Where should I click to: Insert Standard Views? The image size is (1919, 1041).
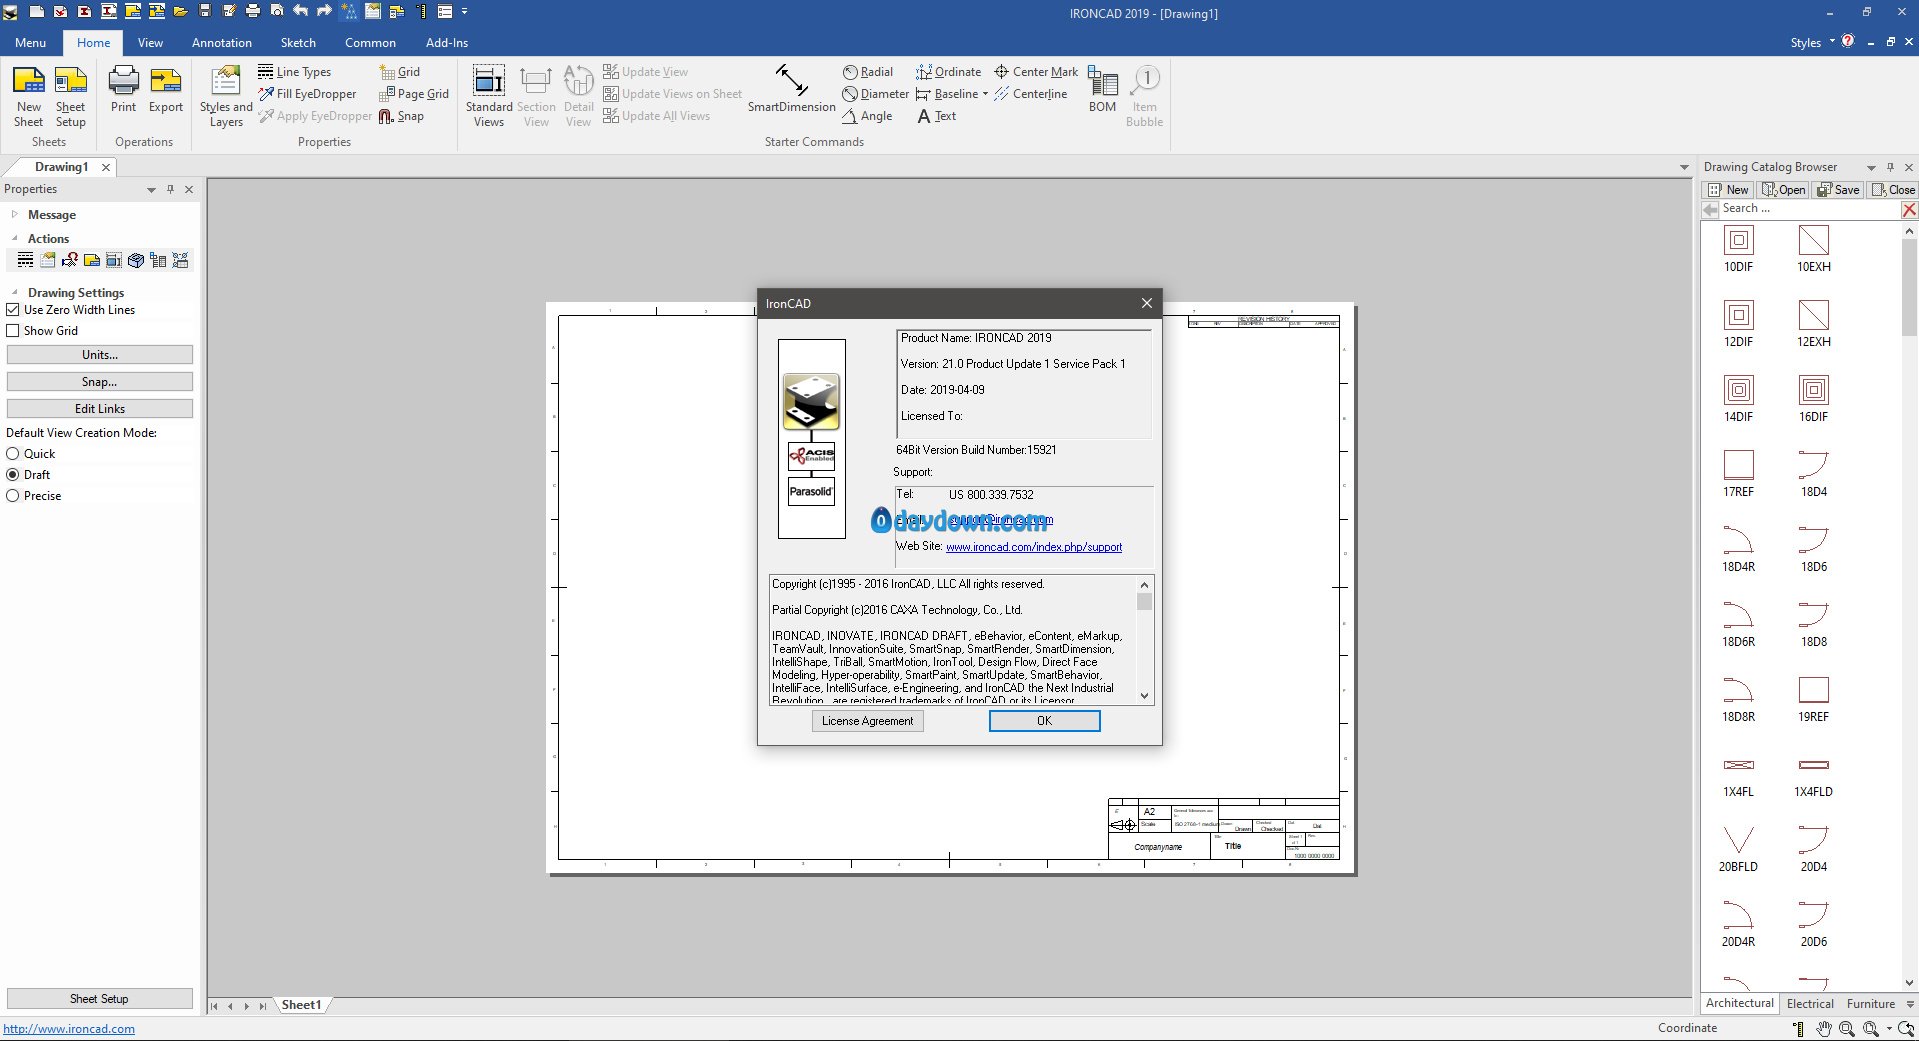pyautogui.click(x=489, y=96)
